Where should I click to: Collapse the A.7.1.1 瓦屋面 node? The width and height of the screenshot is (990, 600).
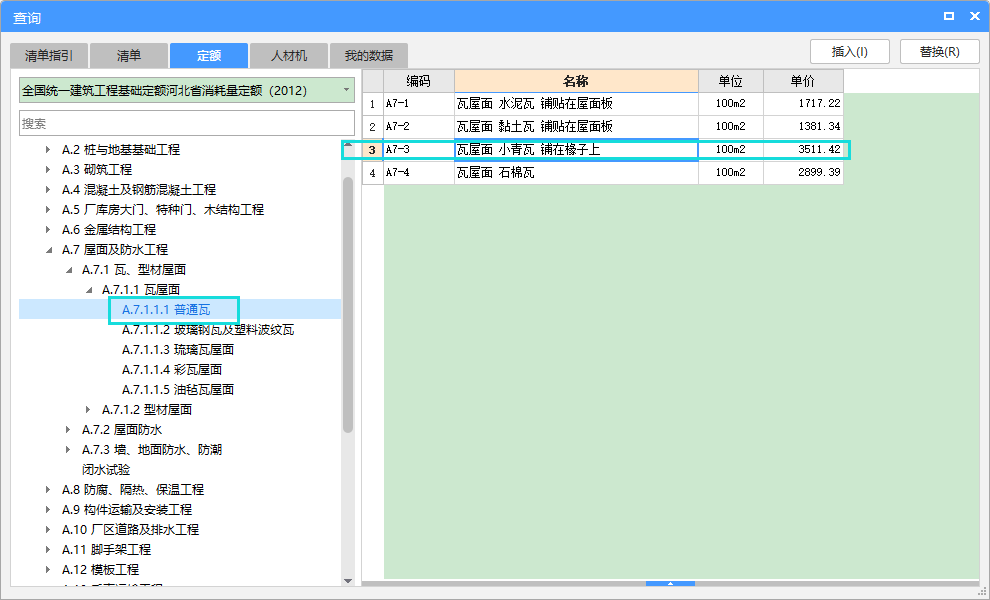coord(87,289)
